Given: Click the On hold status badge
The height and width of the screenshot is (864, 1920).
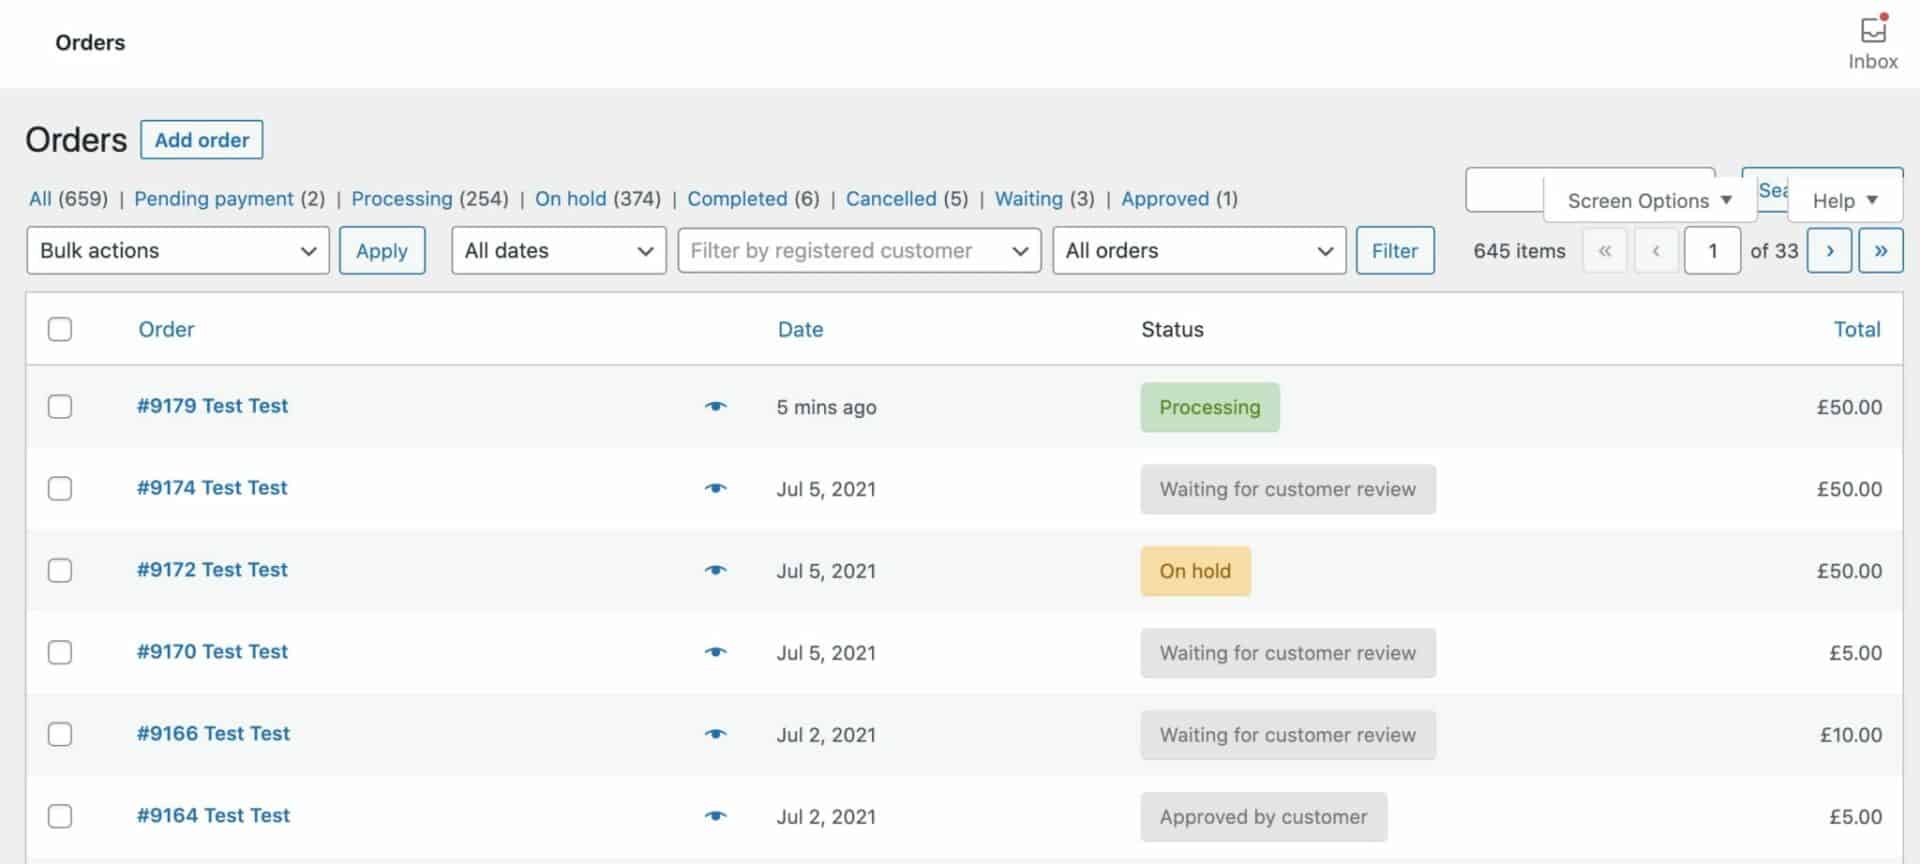Looking at the screenshot, I should click(x=1195, y=571).
